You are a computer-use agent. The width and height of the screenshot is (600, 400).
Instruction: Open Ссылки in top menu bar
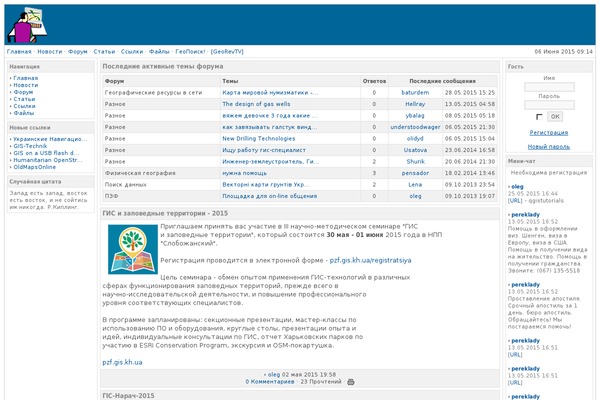[x=132, y=52]
